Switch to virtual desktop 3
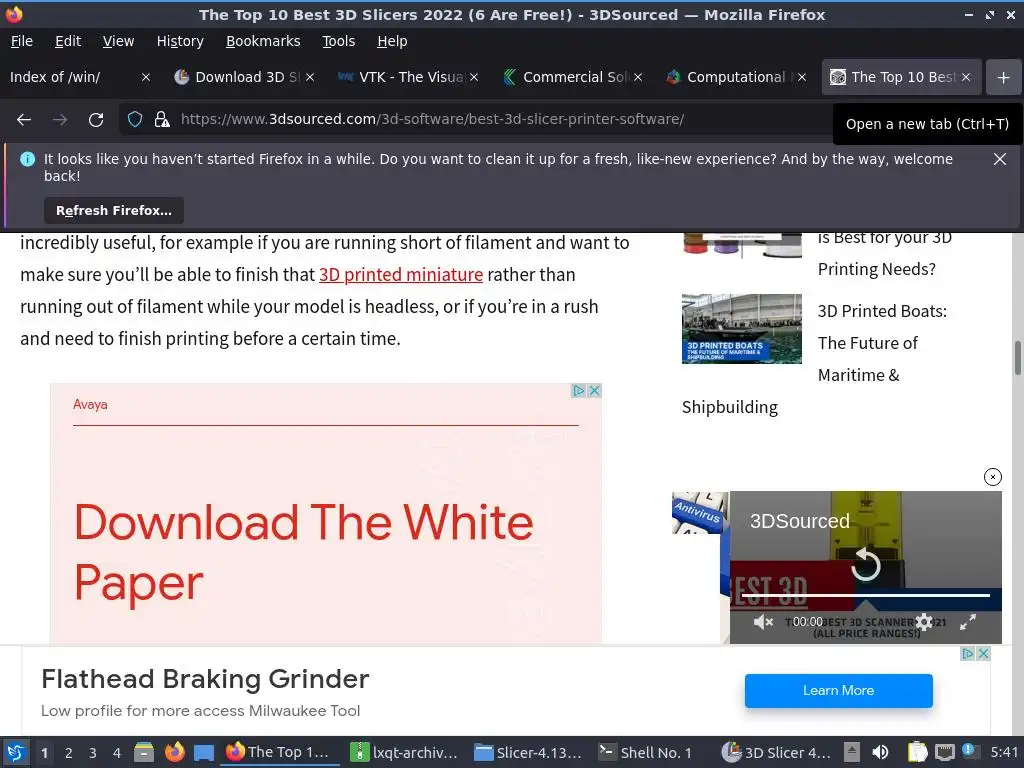This screenshot has height=768, width=1024. pos(93,753)
